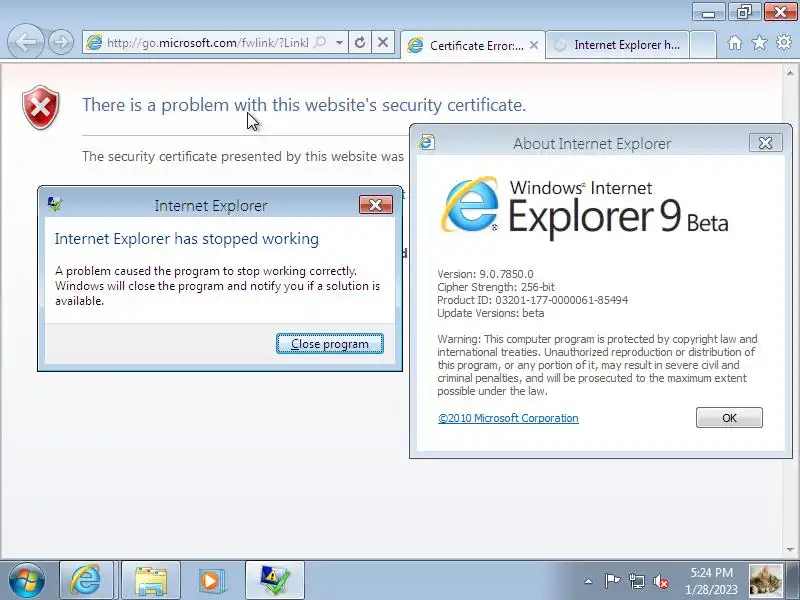The image size is (800, 600).
Task: Open Internet Explorer from the taskbar
Action: (x=86, y=581)
